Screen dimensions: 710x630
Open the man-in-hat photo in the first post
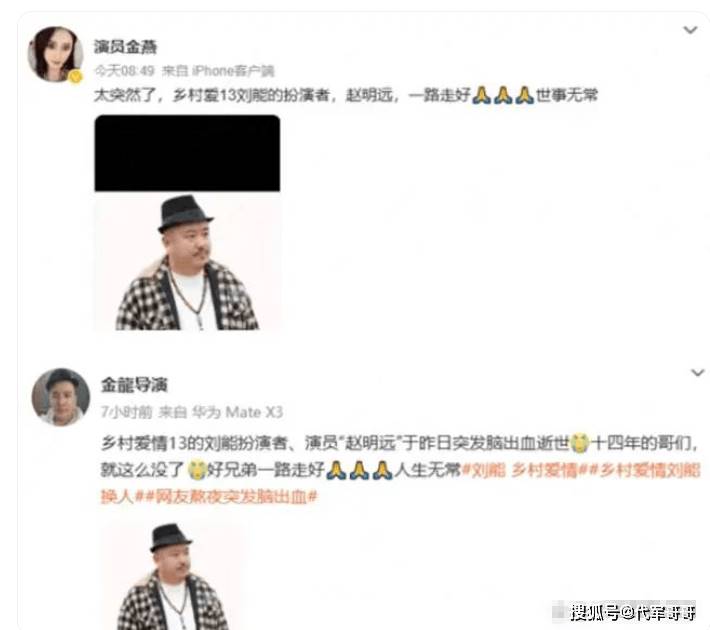(187, 262)
